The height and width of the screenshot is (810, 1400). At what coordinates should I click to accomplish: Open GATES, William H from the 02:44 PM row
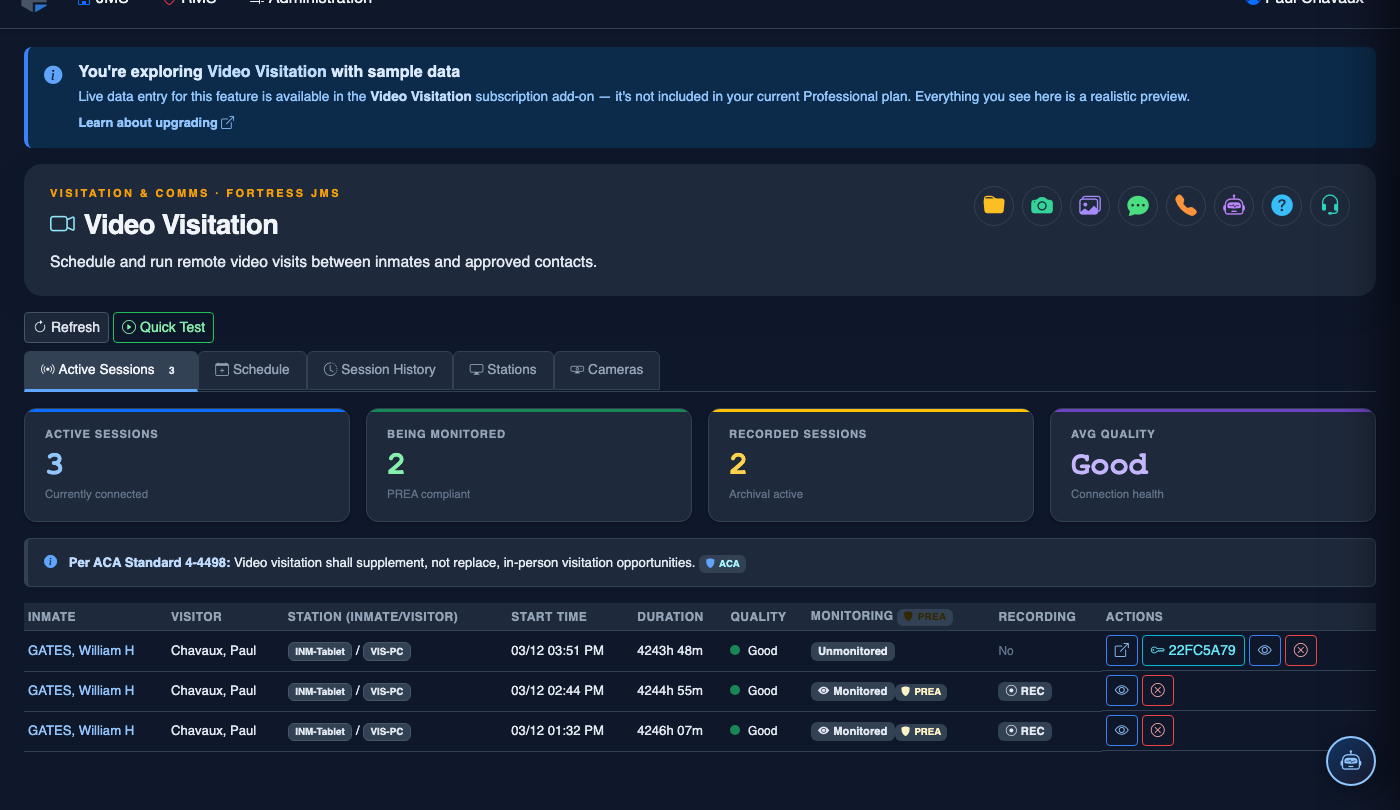(x=81, y=691)
